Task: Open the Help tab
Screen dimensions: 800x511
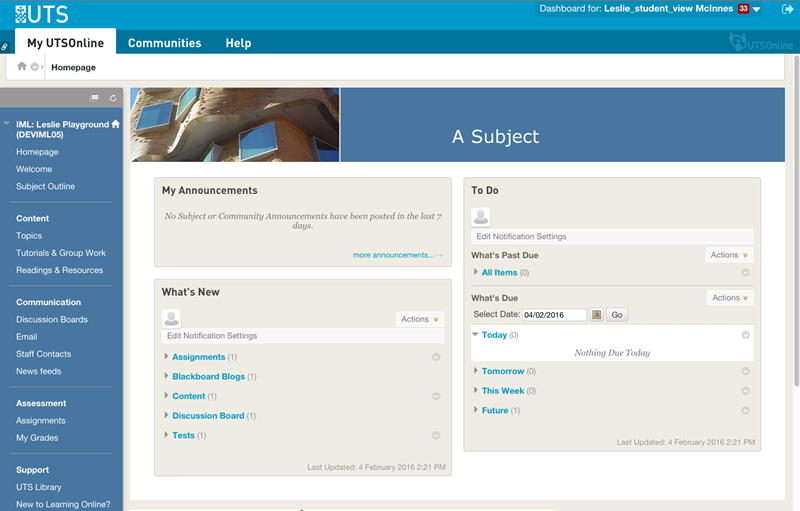Action: tap(238, 43)
